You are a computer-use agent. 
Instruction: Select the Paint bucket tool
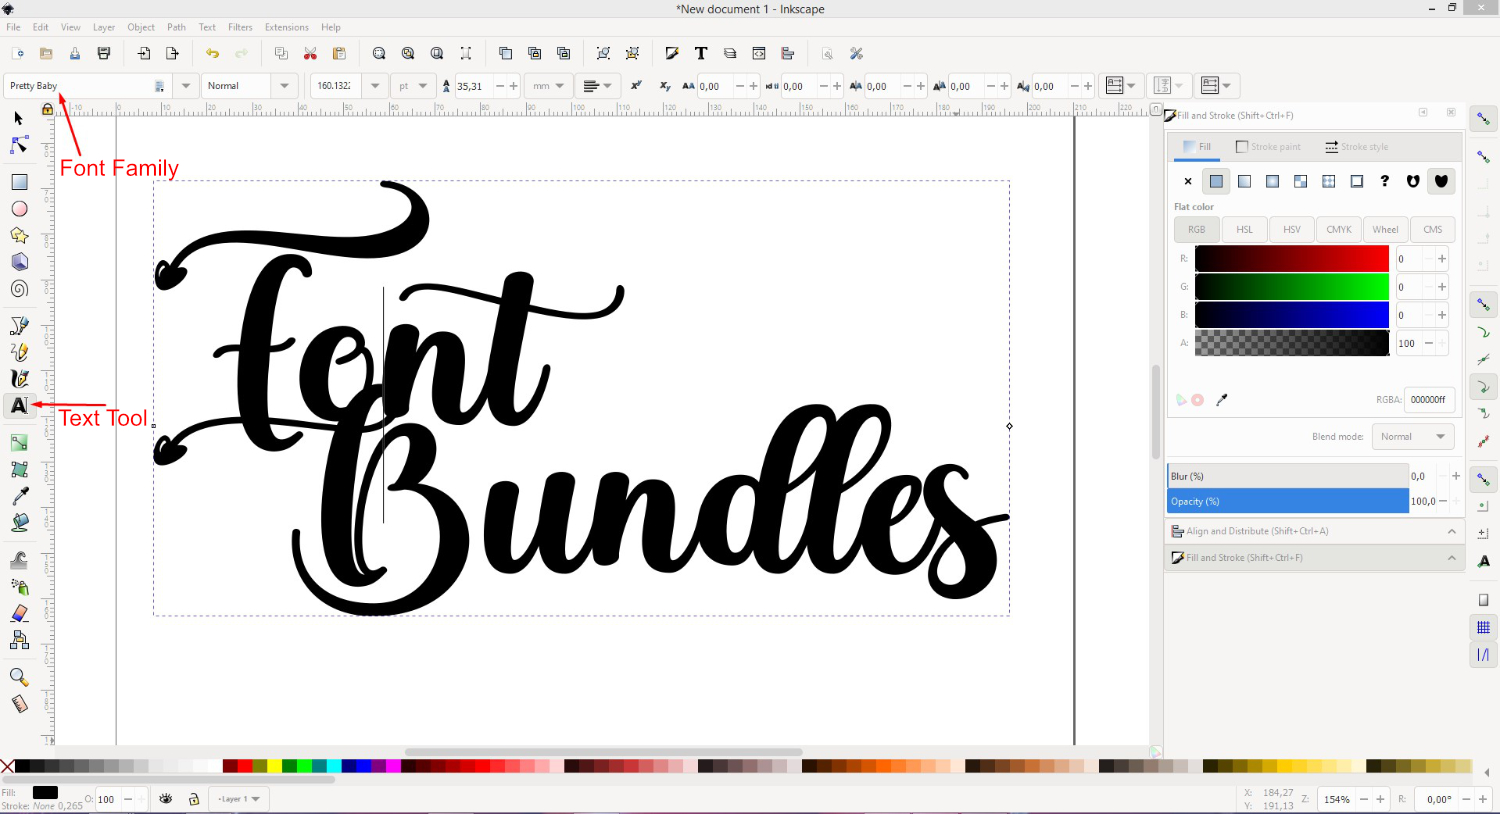click(19, 522)
